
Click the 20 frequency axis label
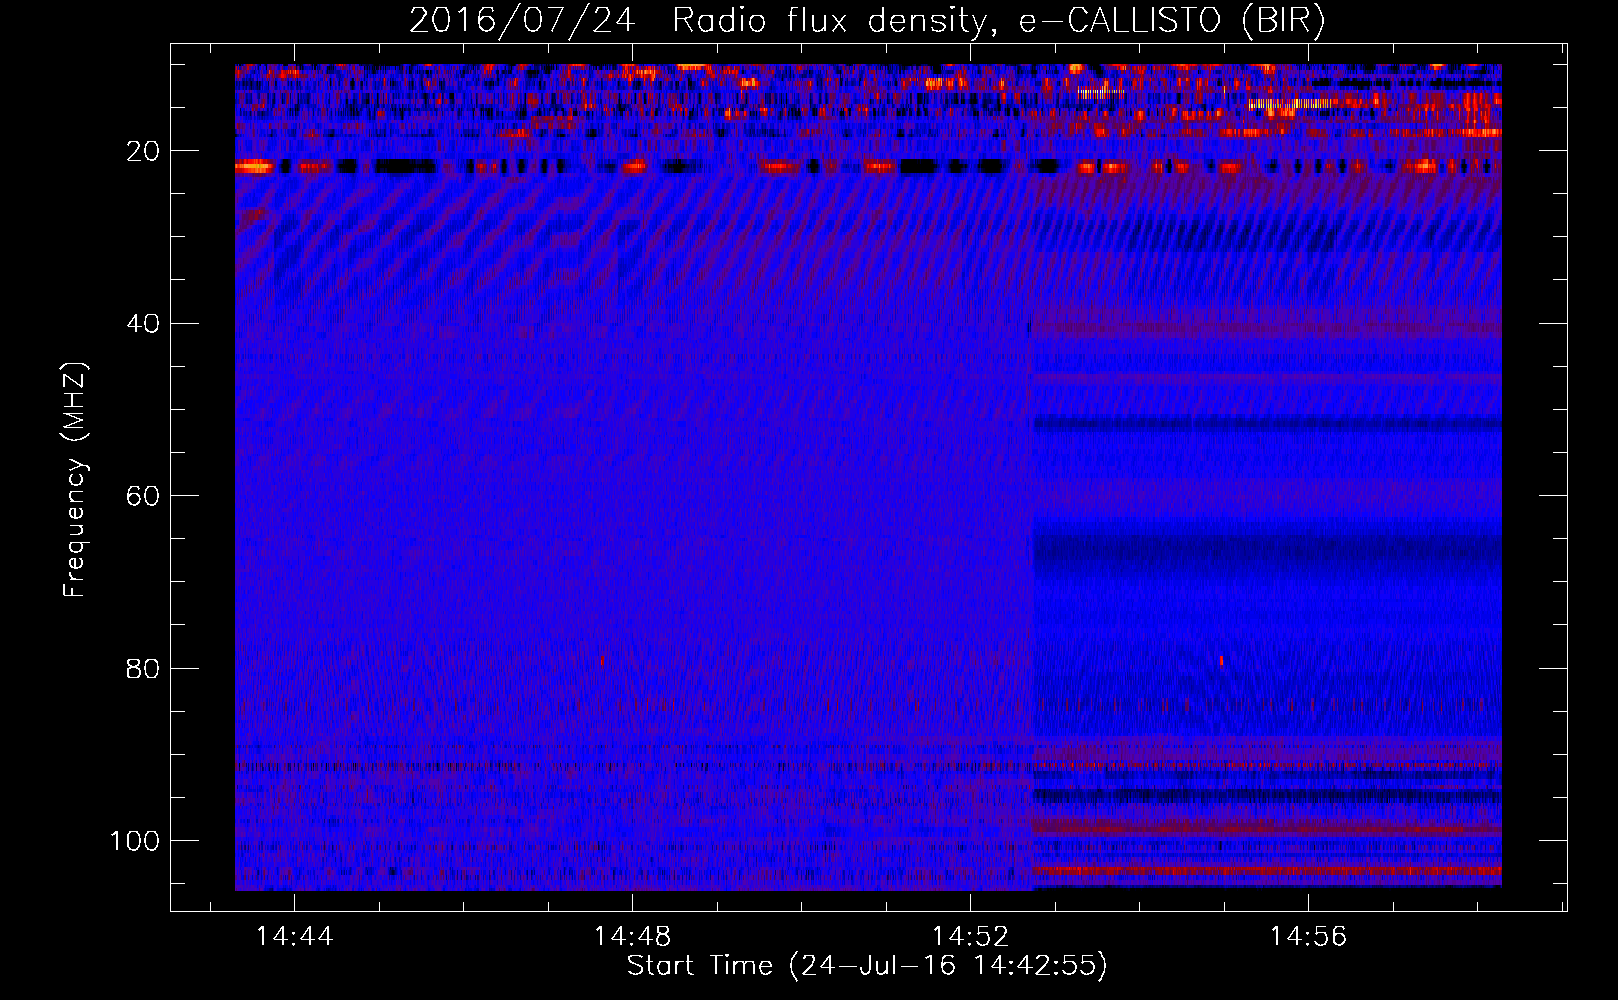(144, 151)
